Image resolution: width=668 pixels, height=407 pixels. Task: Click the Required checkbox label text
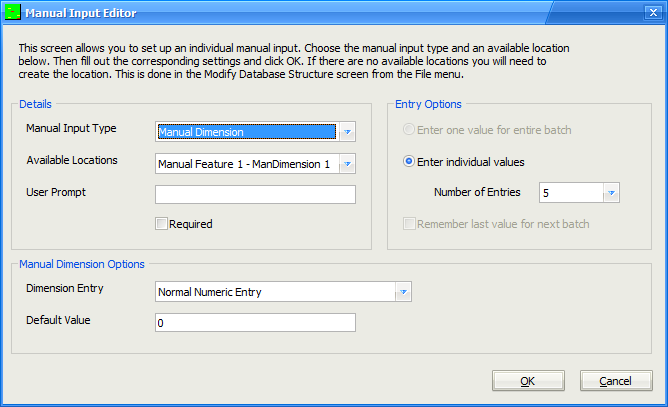point(190,224)
